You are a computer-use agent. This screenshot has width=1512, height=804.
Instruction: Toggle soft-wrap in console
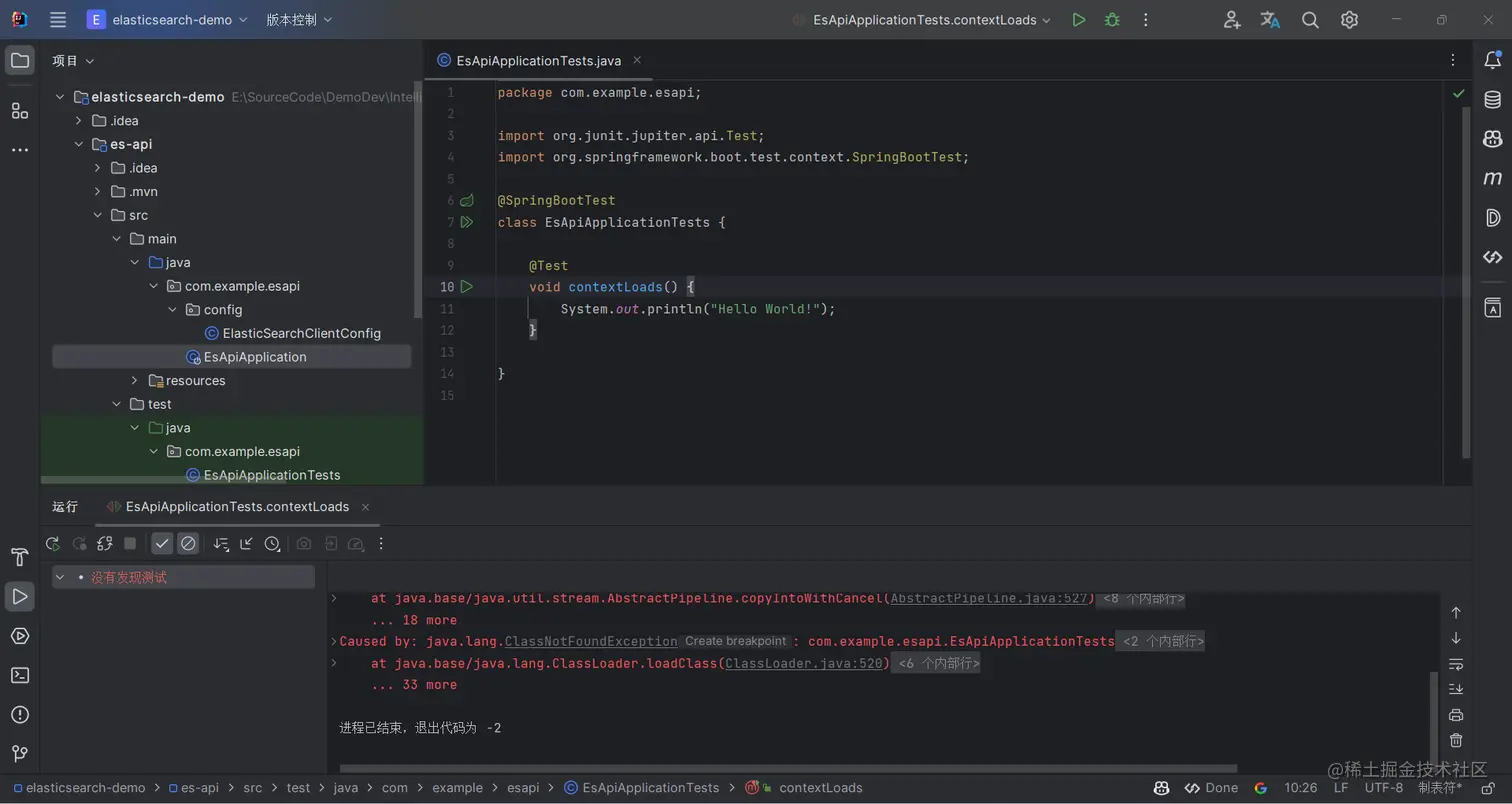pos(1456,663)
